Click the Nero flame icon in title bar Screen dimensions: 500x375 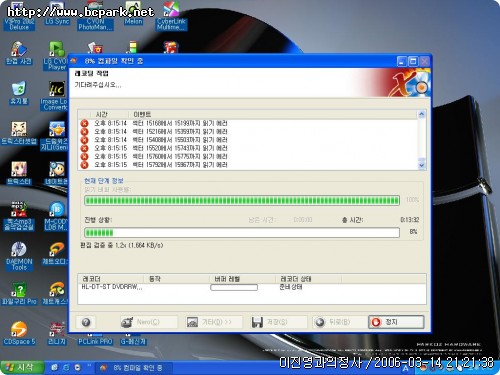pos(74,61)
